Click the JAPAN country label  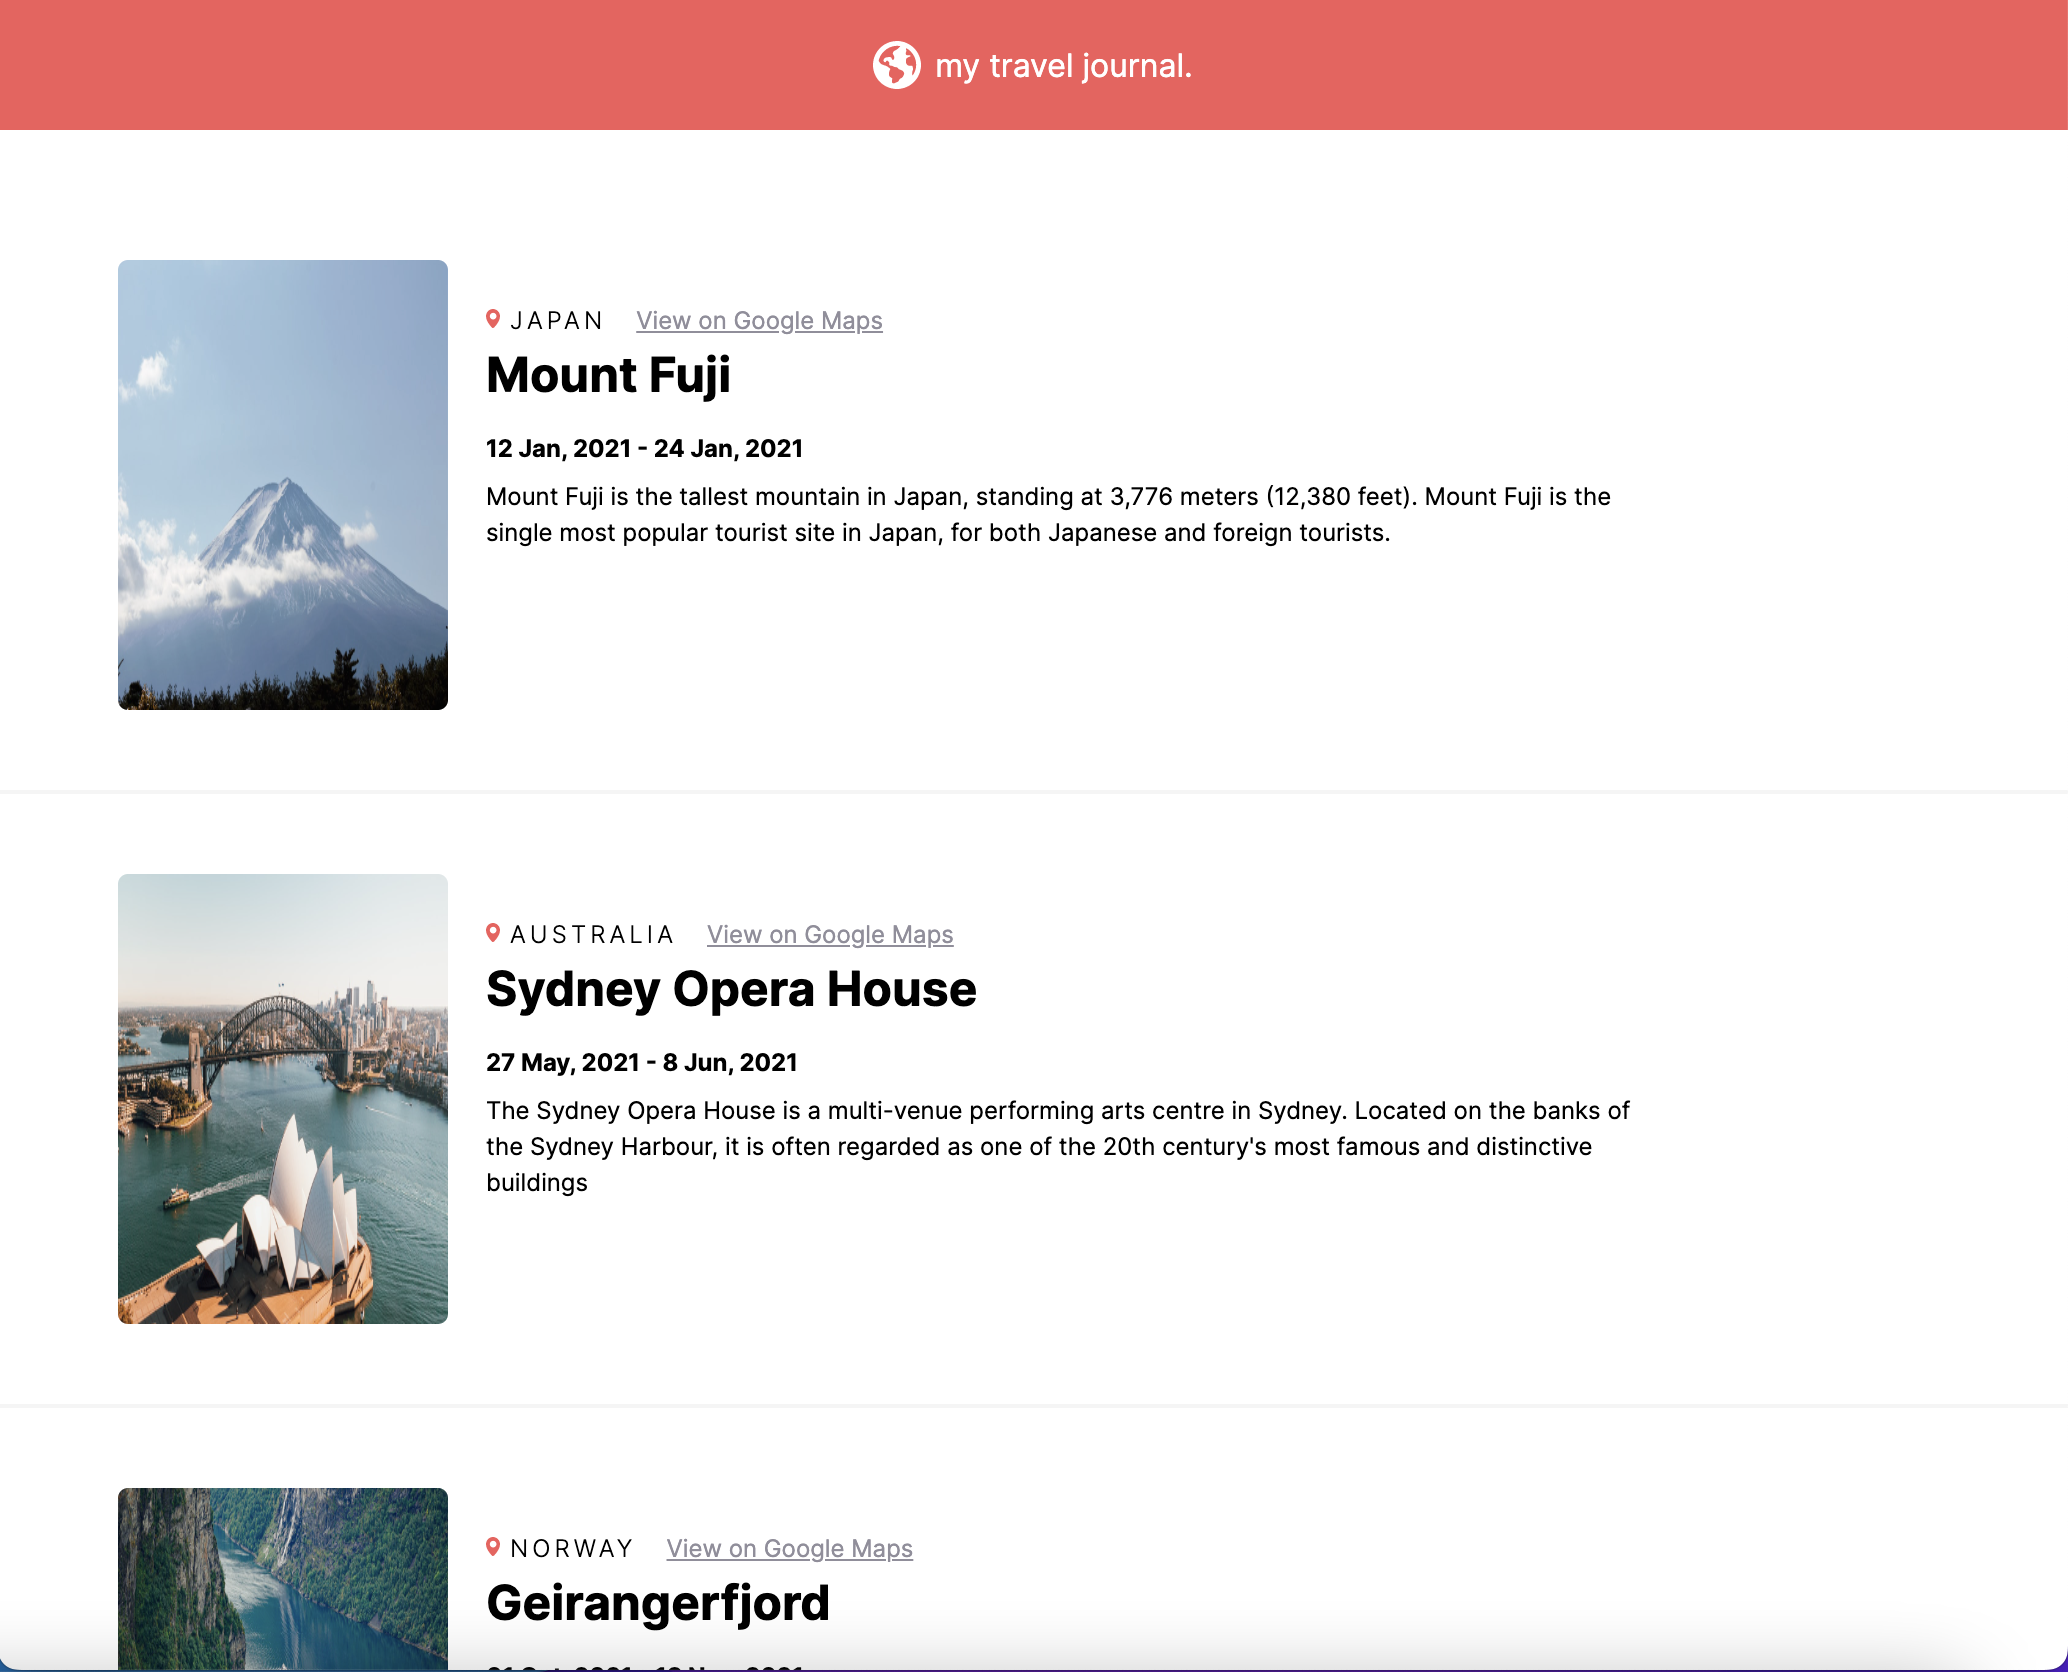point(557,321)
